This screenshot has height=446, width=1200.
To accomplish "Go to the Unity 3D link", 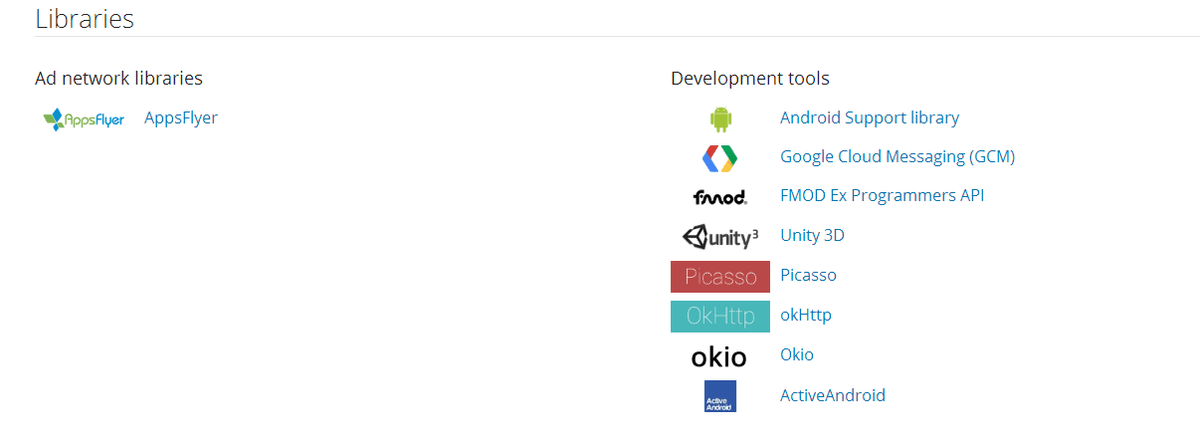I will pos(812,236).
